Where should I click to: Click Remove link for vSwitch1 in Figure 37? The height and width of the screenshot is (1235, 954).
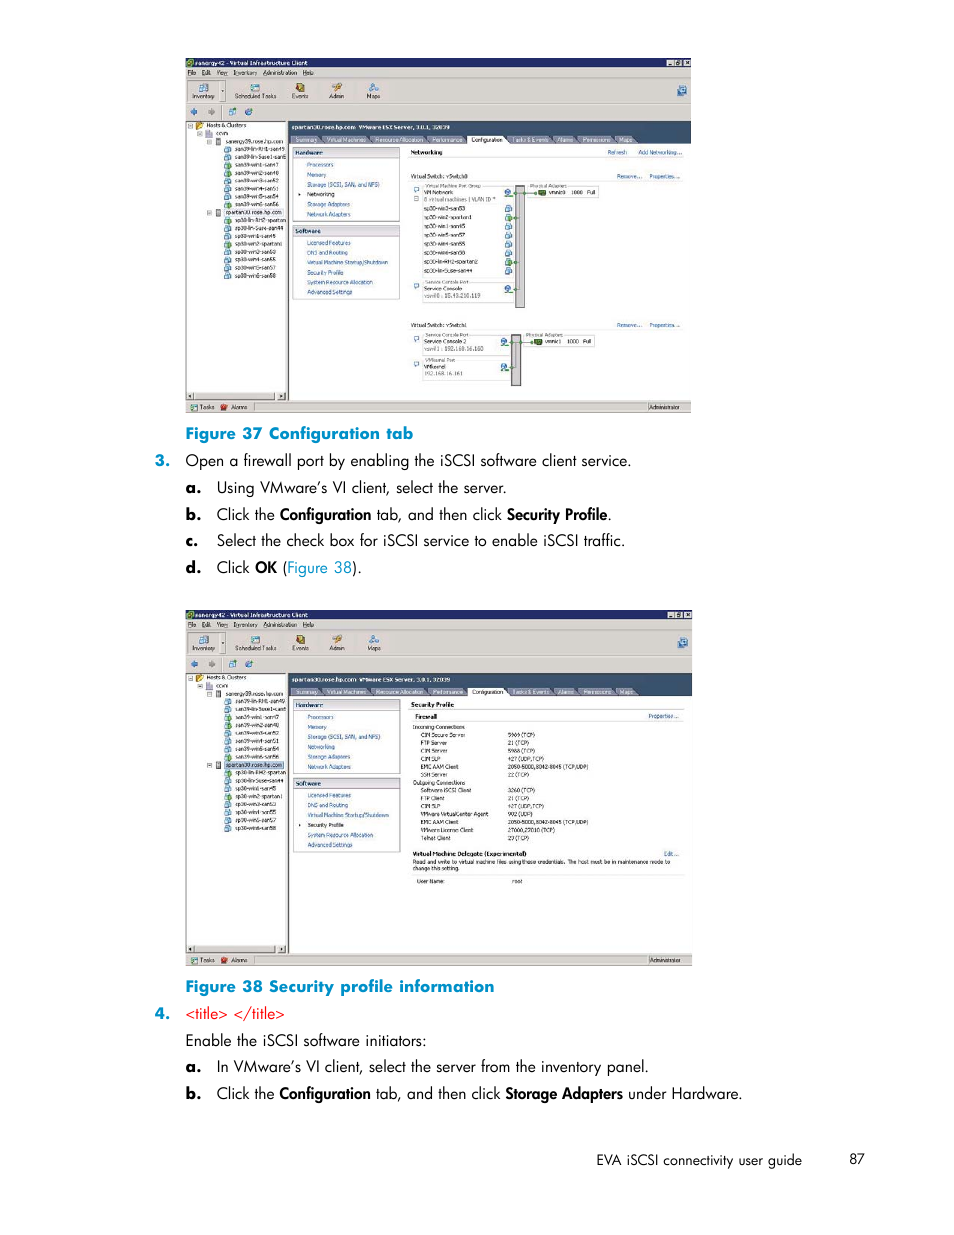[x=629, y=325]
